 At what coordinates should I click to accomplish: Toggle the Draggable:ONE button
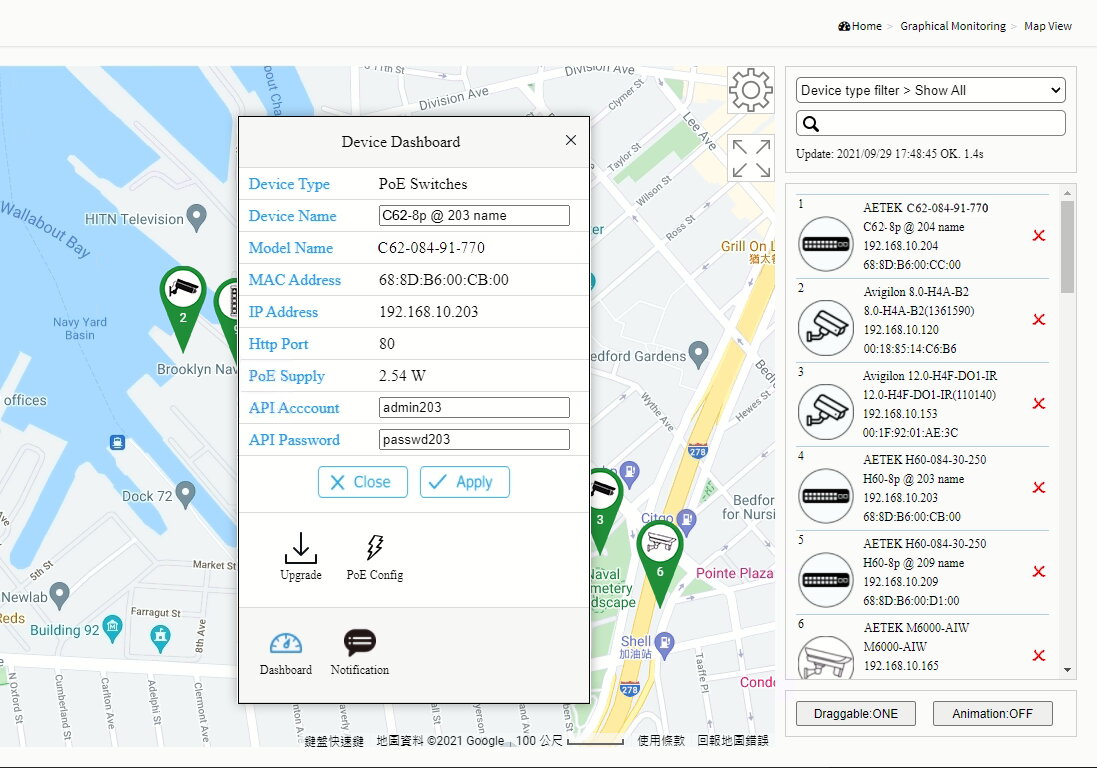(x=856, y=713)
